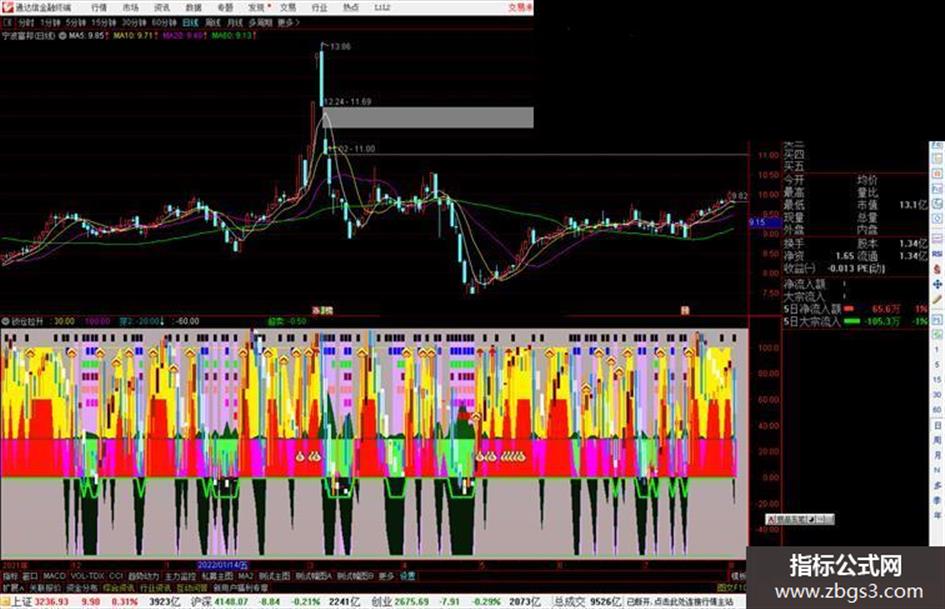945x609 pixels.
Task: Click the 5日大宗流入 row
Action: click(855, 321)
